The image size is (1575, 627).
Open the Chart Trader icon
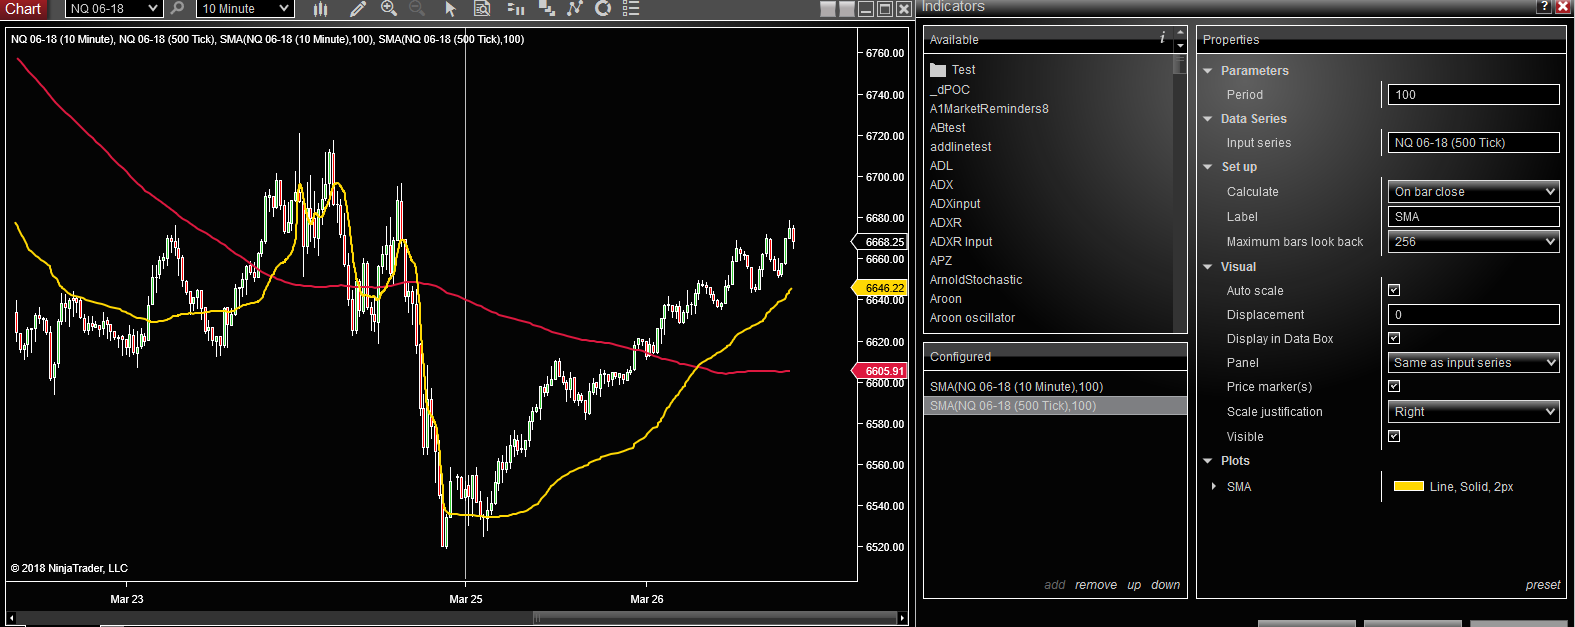click(x=516, y=8)
